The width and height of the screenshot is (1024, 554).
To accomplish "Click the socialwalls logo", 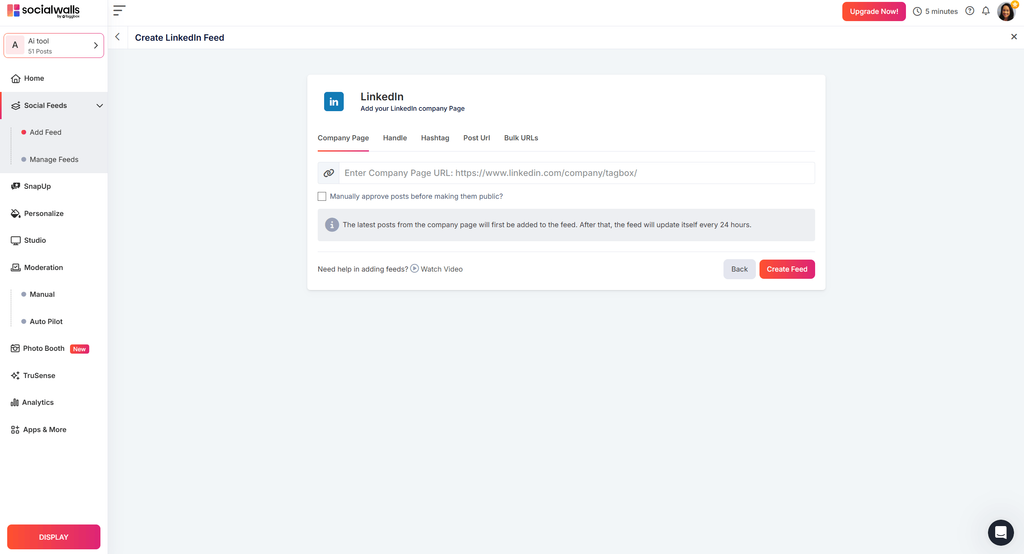I will (x=43, y=11).
